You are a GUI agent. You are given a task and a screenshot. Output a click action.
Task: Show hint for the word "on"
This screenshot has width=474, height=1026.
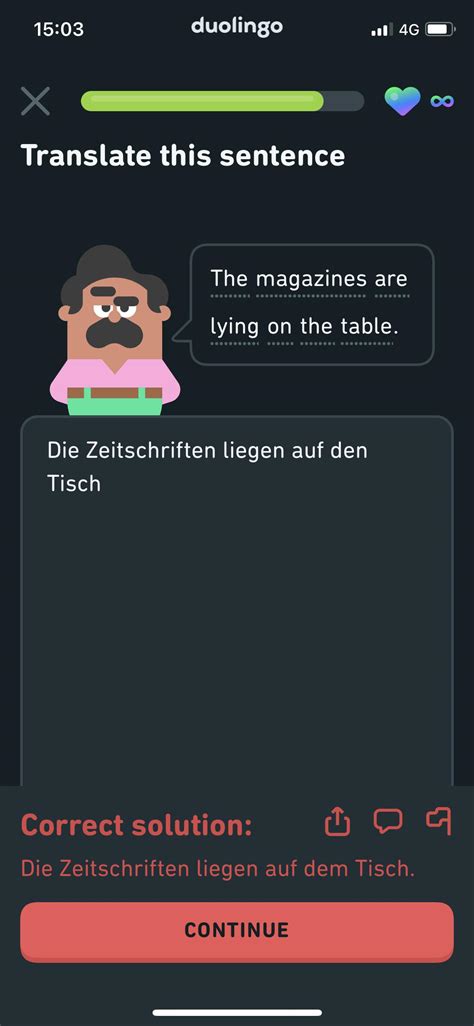pos(280,327)
